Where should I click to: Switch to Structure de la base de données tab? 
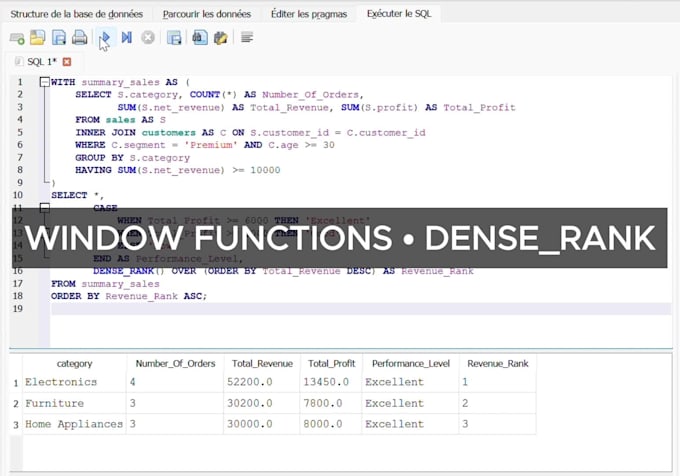(x=77, y=14)
